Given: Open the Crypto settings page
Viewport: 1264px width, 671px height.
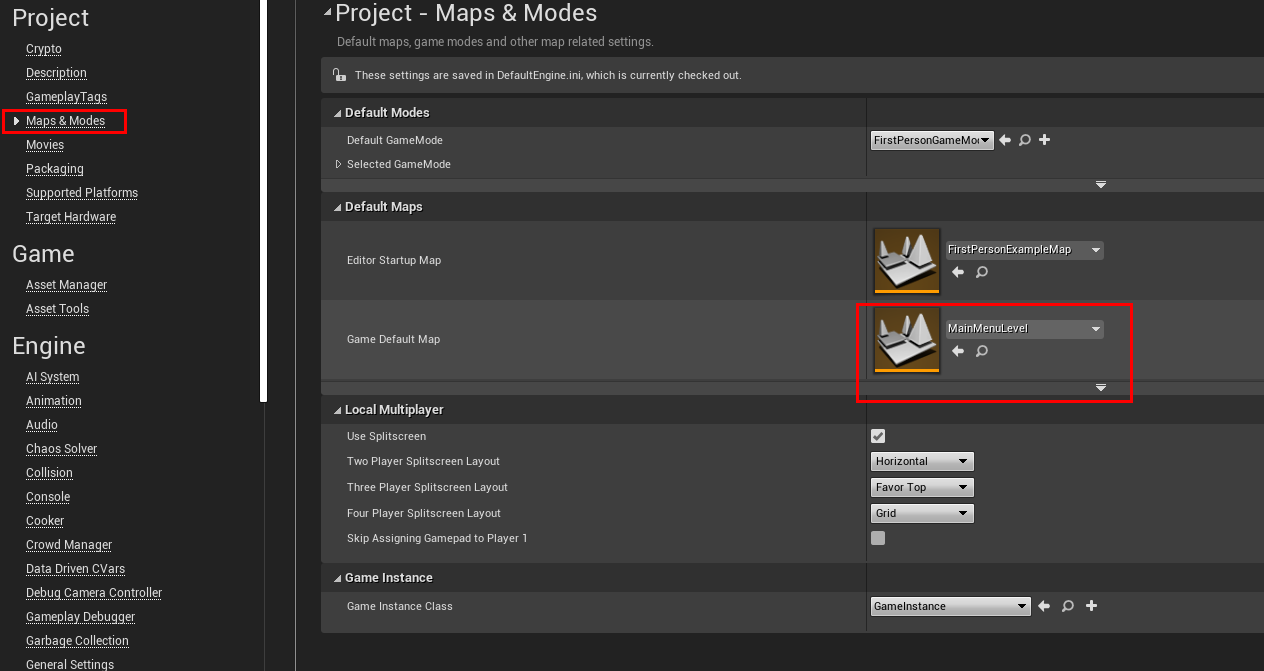Looking at the screenshot, I should coord(44,49).
